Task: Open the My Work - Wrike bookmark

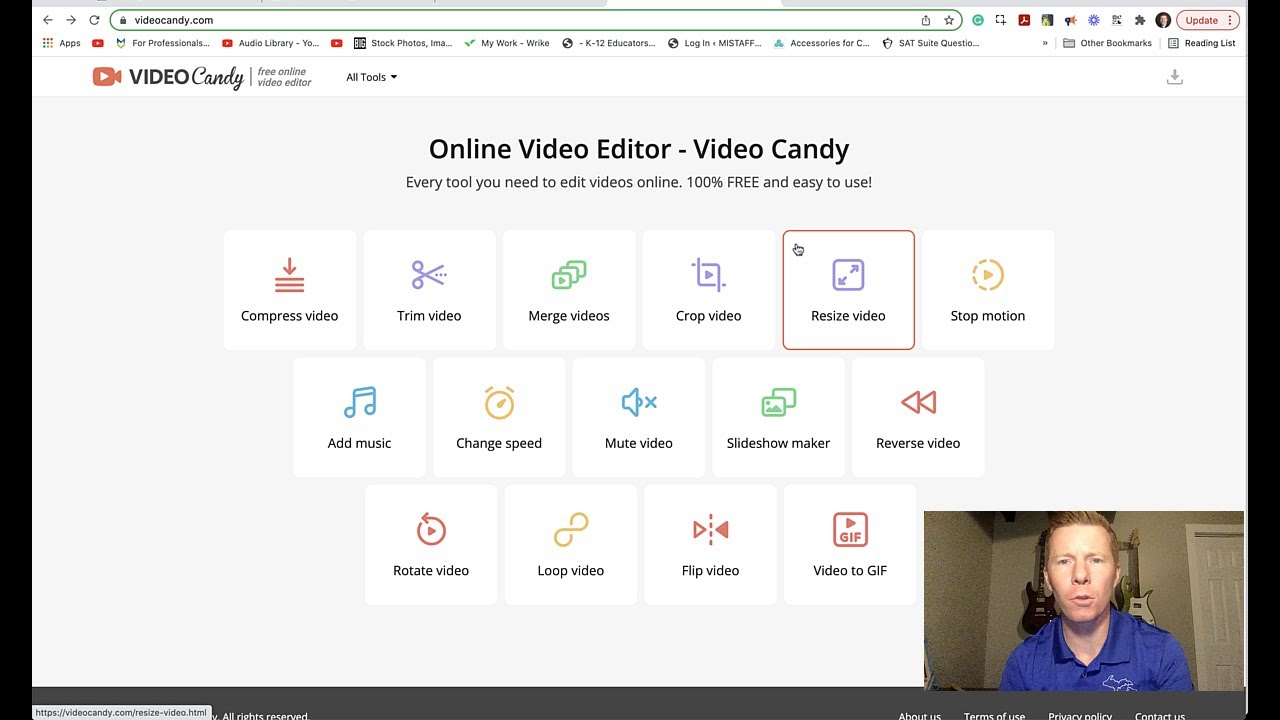Action: coord(507,43)
